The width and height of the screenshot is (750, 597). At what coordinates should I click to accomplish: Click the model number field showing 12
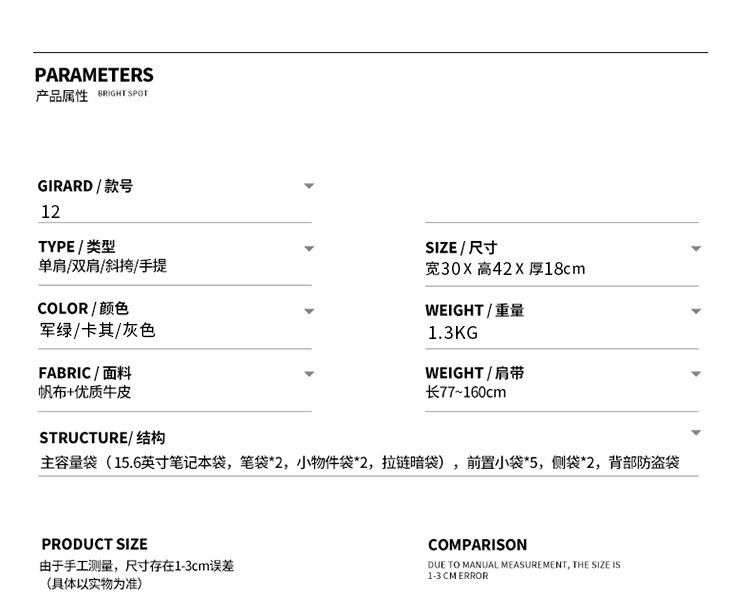click(x=51, y=212)
